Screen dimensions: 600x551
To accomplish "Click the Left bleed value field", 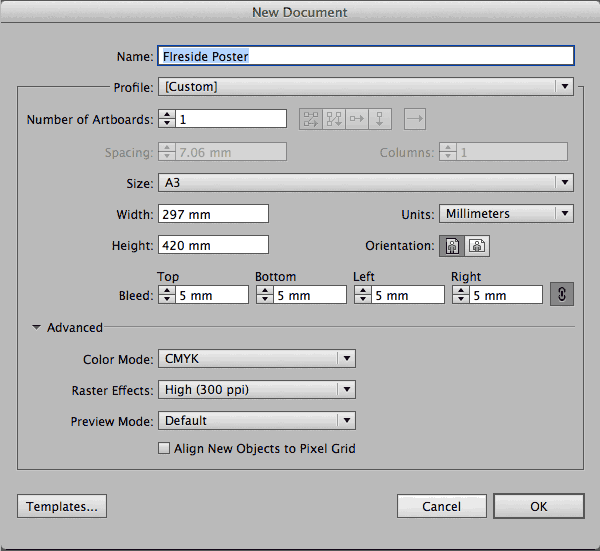I will coord(408,295).
